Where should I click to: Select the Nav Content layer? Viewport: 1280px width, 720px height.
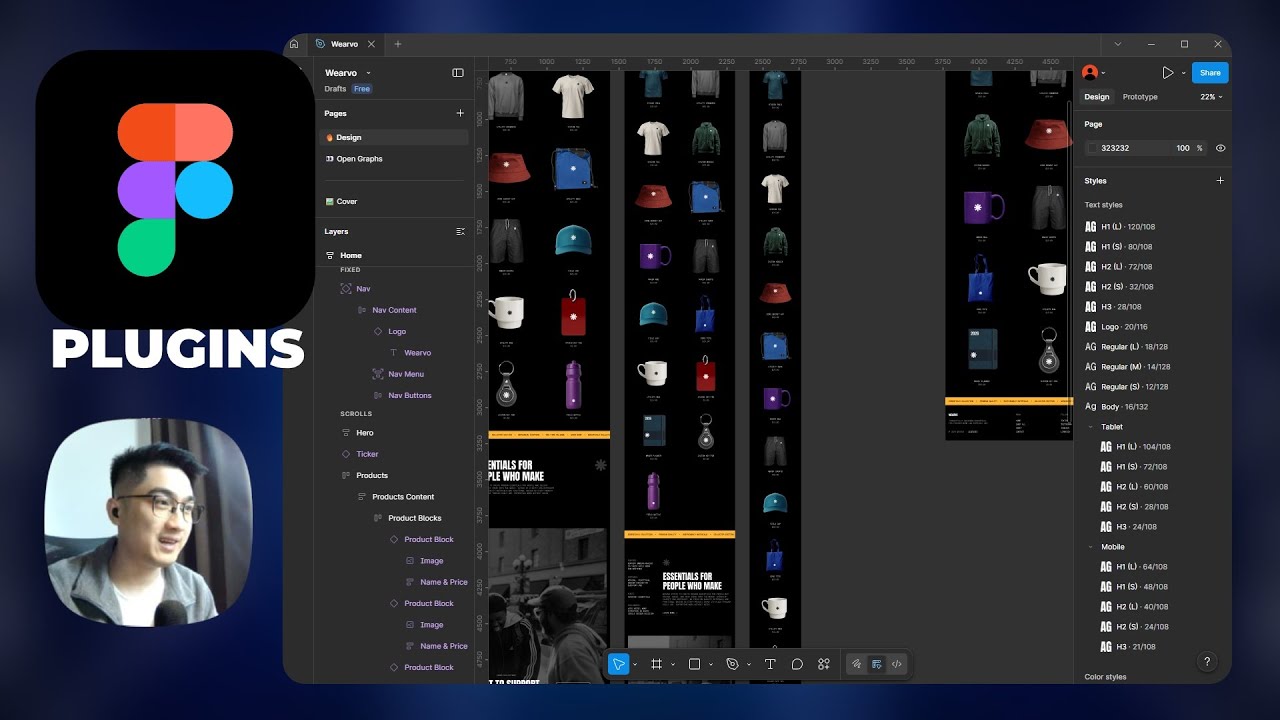pos(394,310)
